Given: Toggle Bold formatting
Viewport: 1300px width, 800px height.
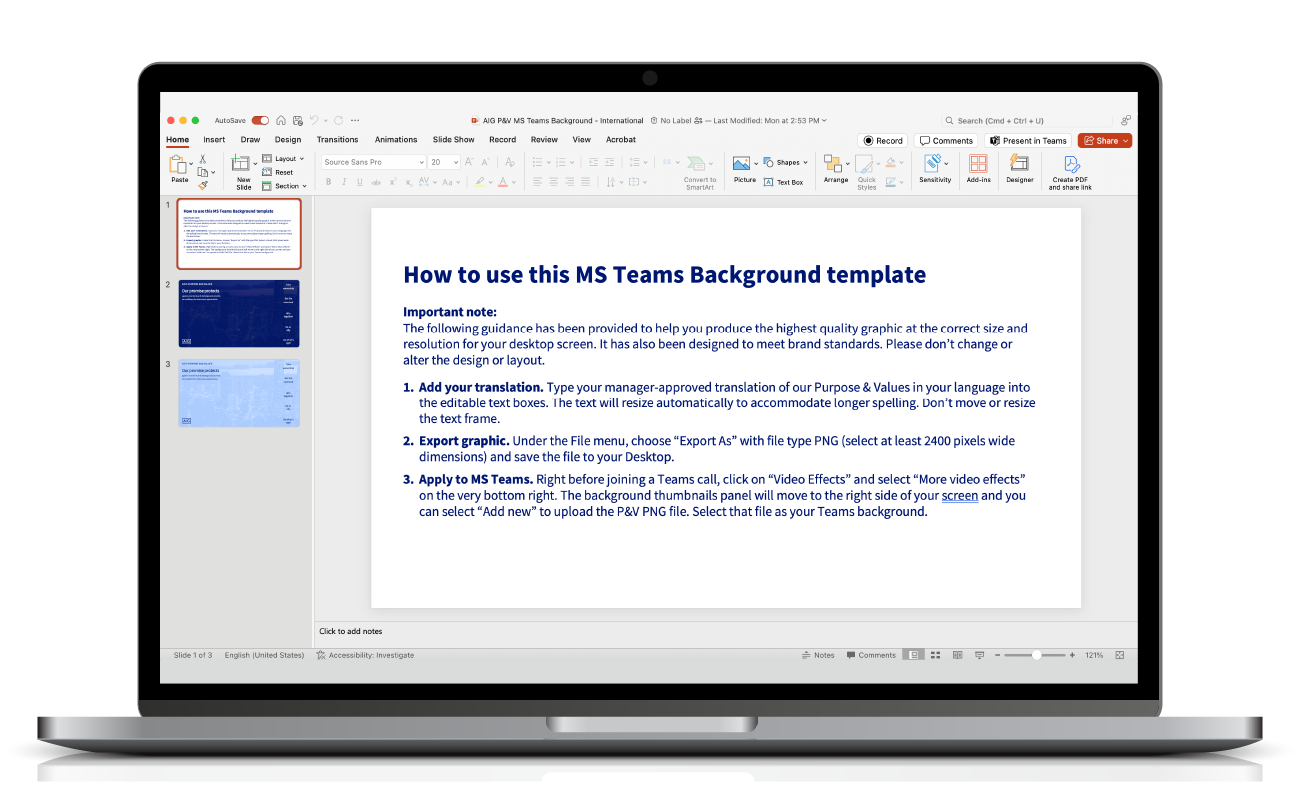Looking at the screenshot, I should click(x=328, y=182).
